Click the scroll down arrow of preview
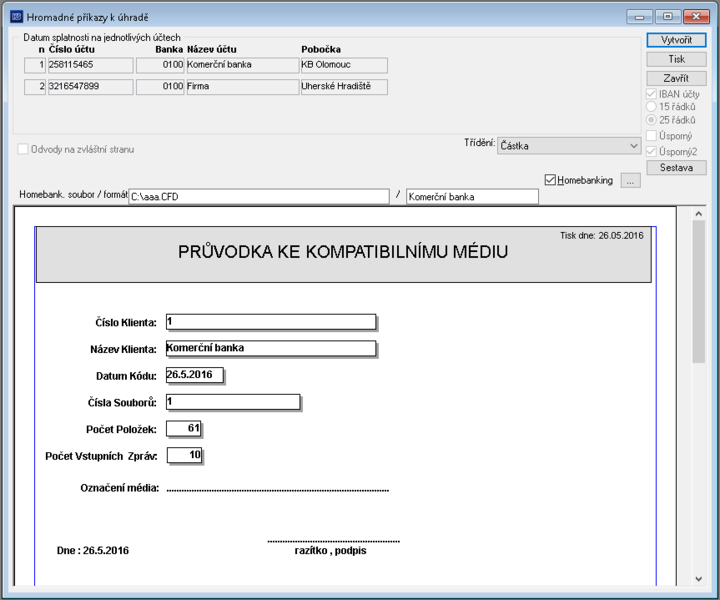The width and height of the screenshot is (720, 600). pyautogui.click(x=698, y=579)
